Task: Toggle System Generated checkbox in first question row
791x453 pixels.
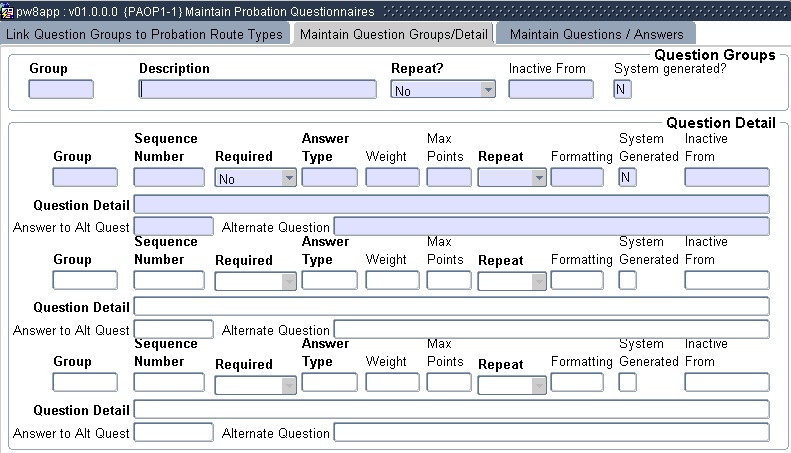Action: pos(628,178)
